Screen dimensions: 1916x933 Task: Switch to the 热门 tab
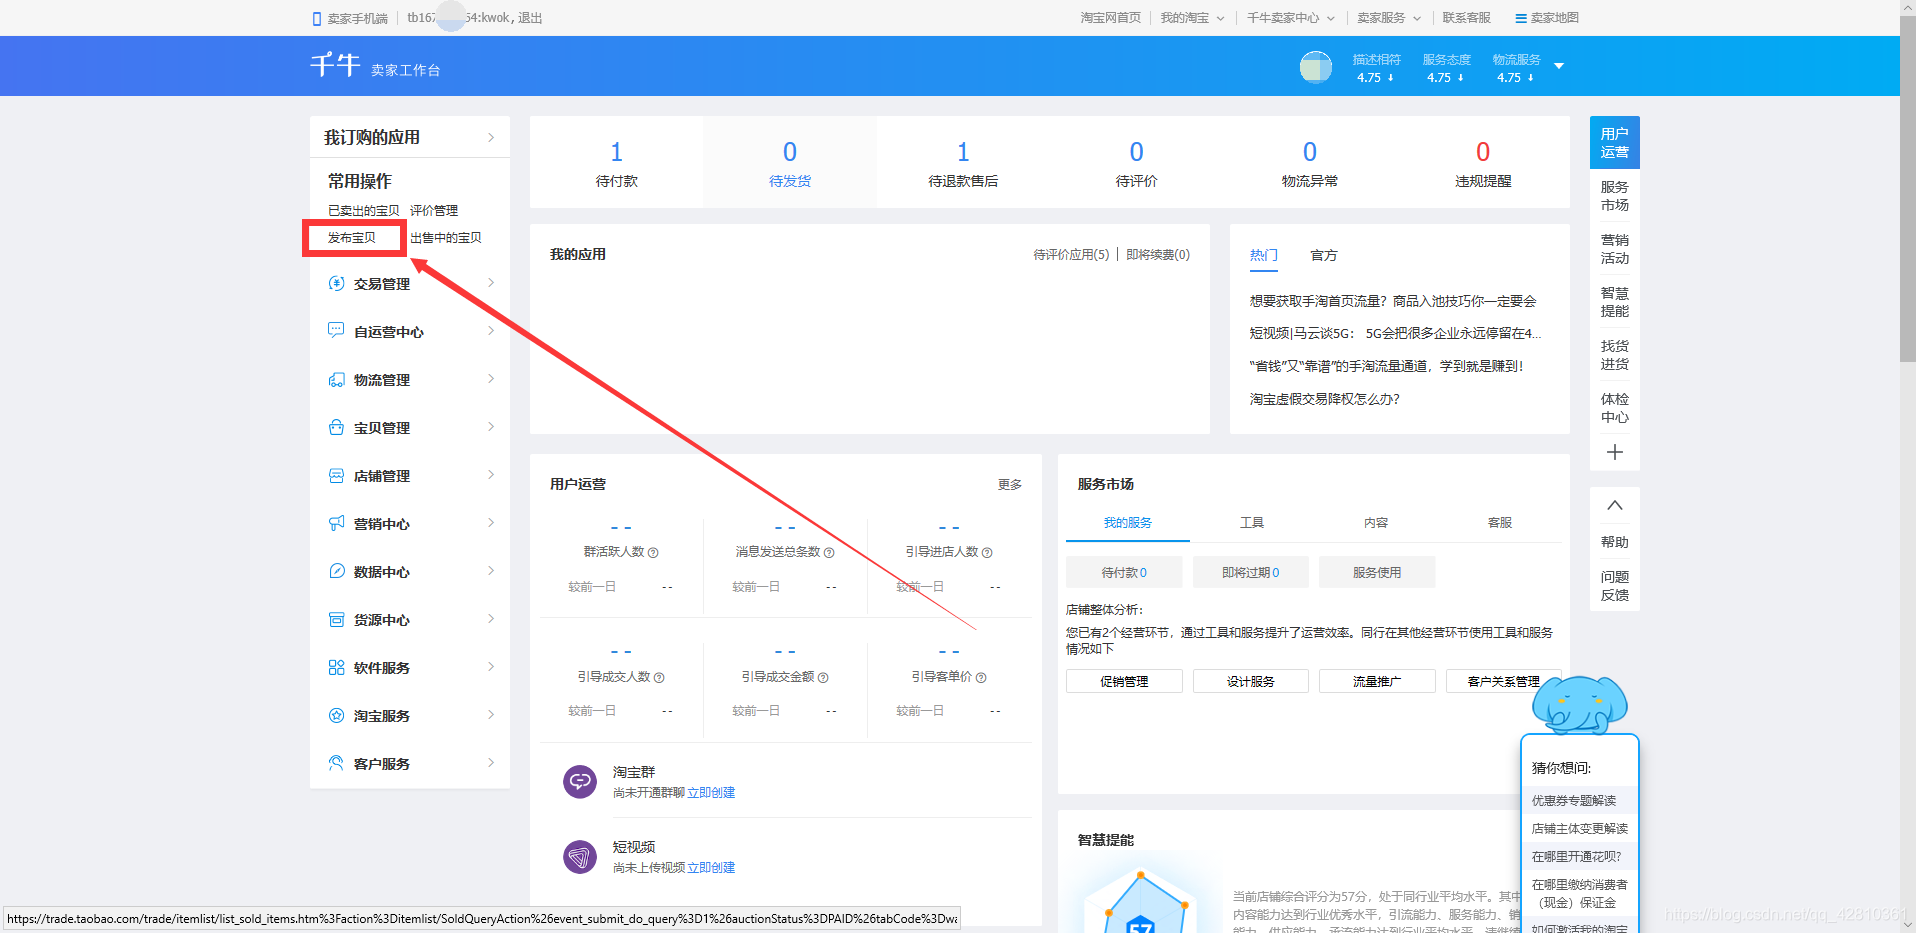click(x=1264, y=256)
